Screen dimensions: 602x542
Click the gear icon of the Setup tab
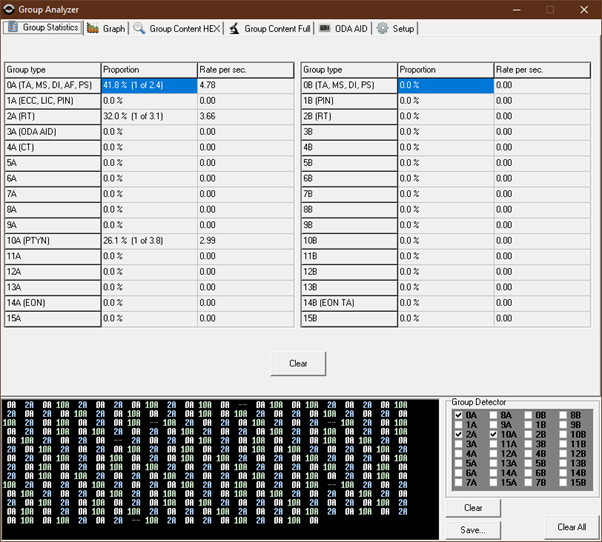(x=382, y=28)
